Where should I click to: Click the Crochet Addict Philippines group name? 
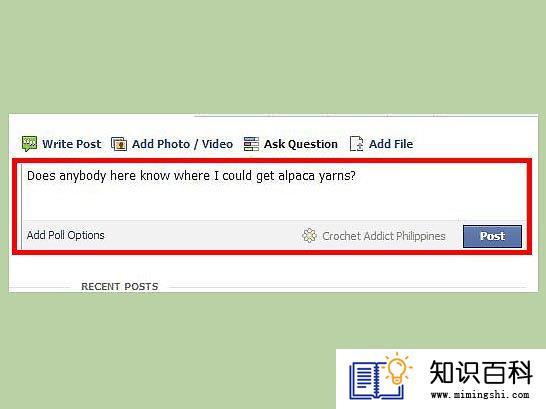pyautogui.click(x=384, y=236)
